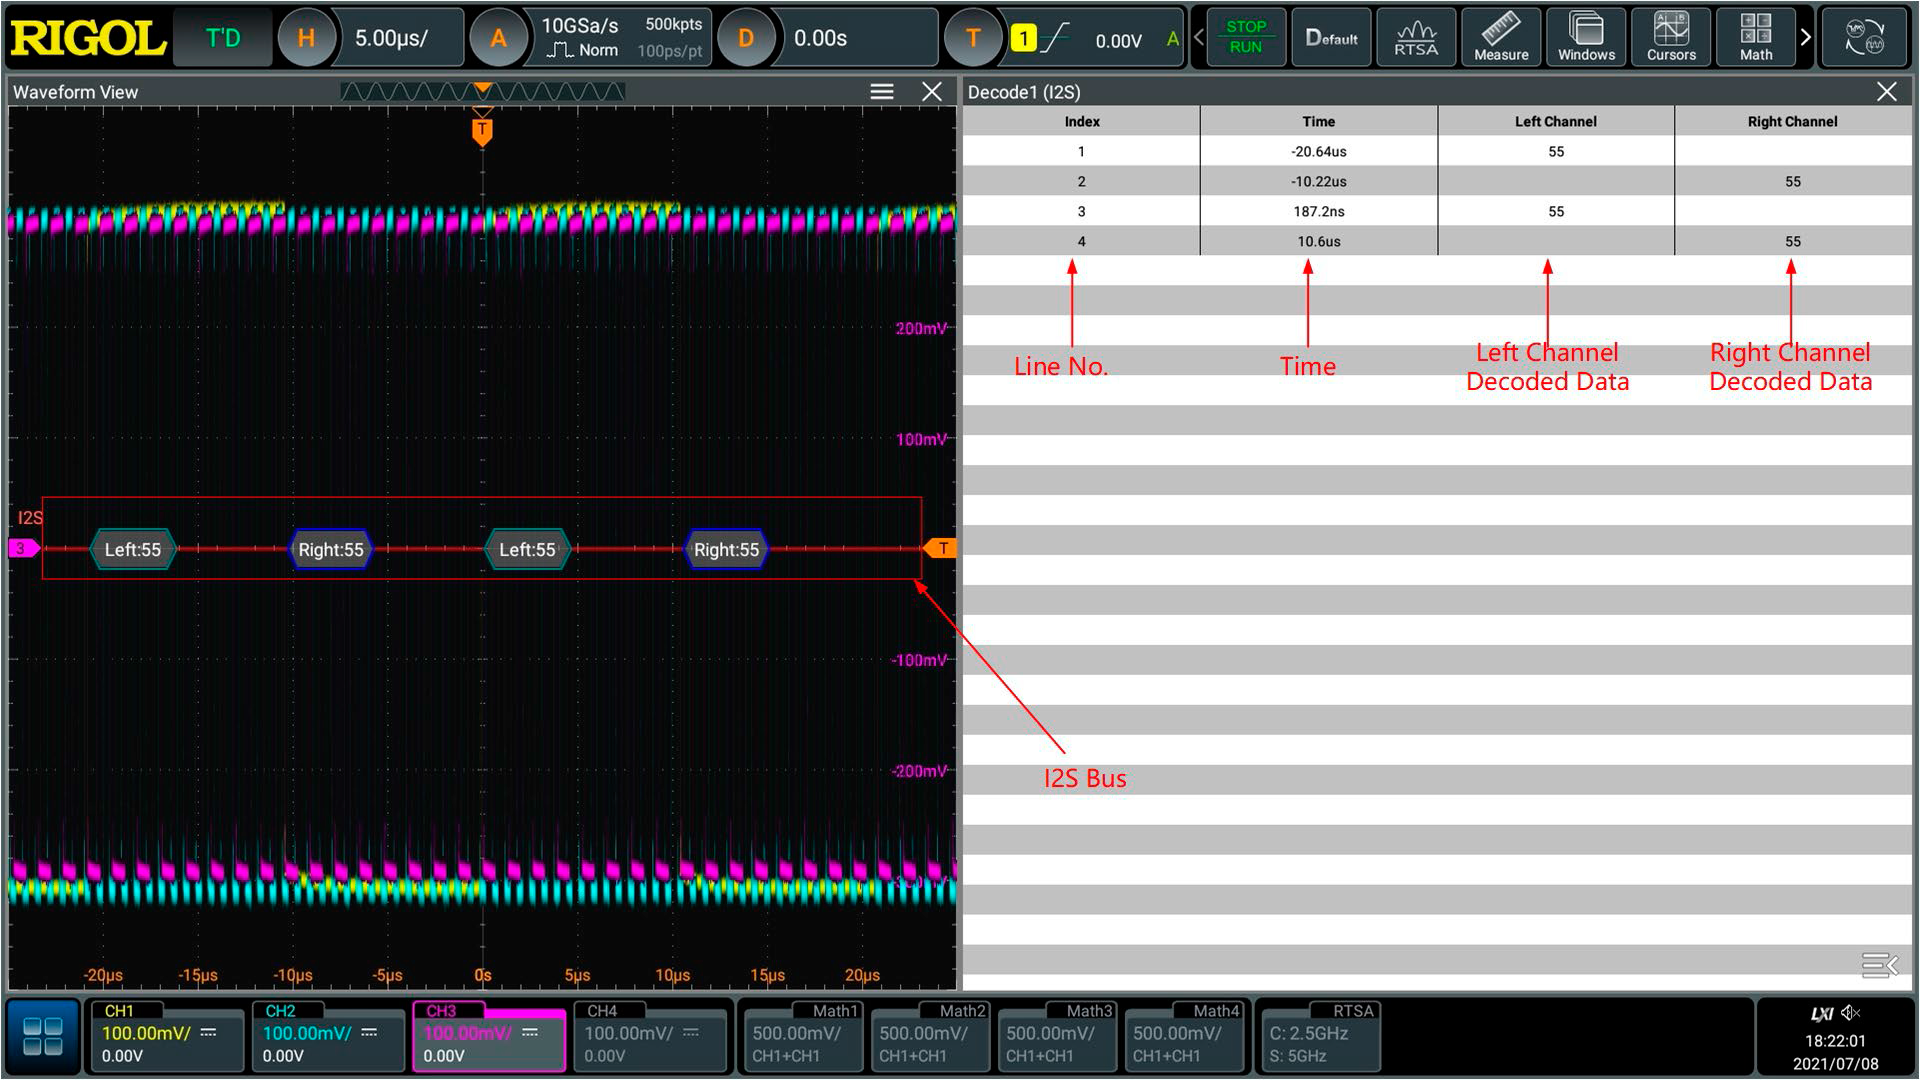Open the Measure tool
This screenshot has height=1080, width=1920.
pos(1500,38)
